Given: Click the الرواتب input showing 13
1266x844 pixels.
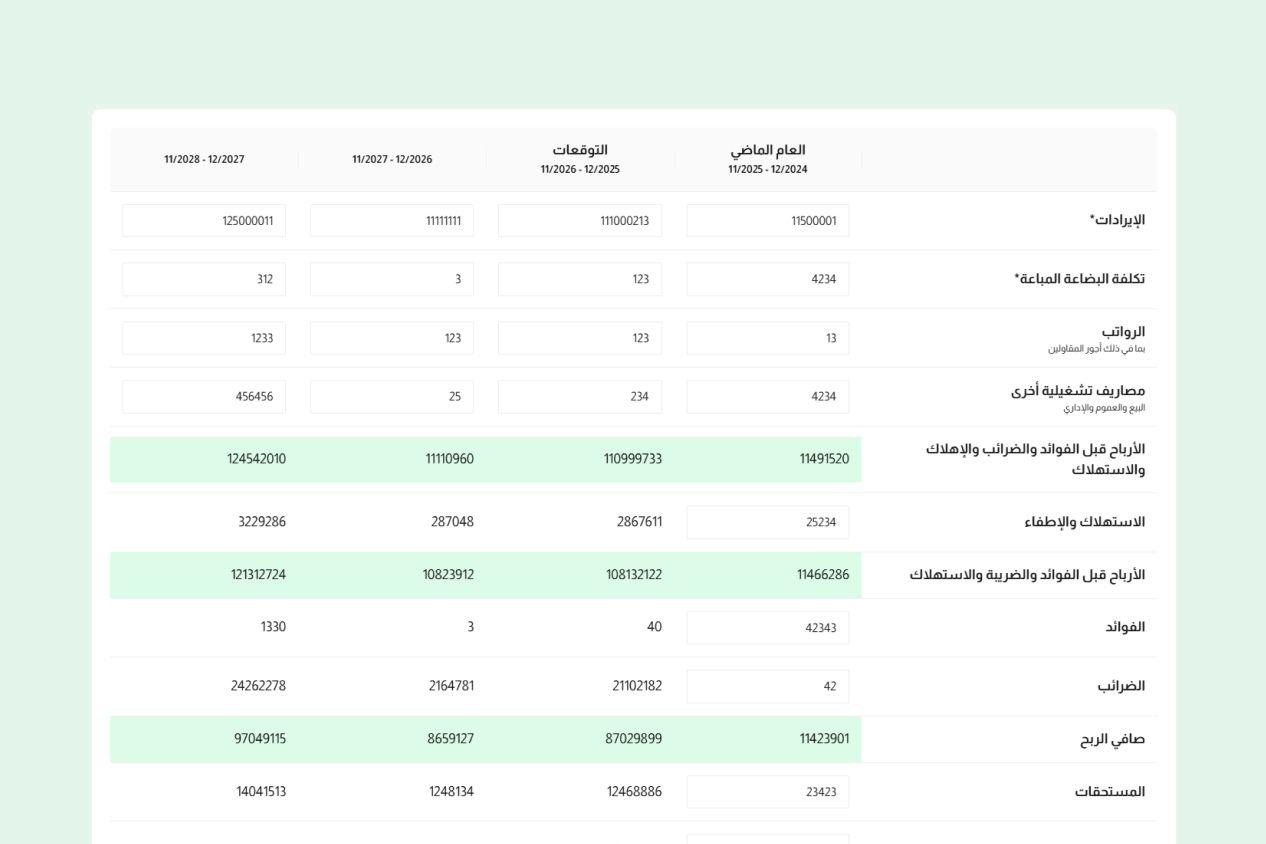Looking at the screenshot, I should pos(767,338).
